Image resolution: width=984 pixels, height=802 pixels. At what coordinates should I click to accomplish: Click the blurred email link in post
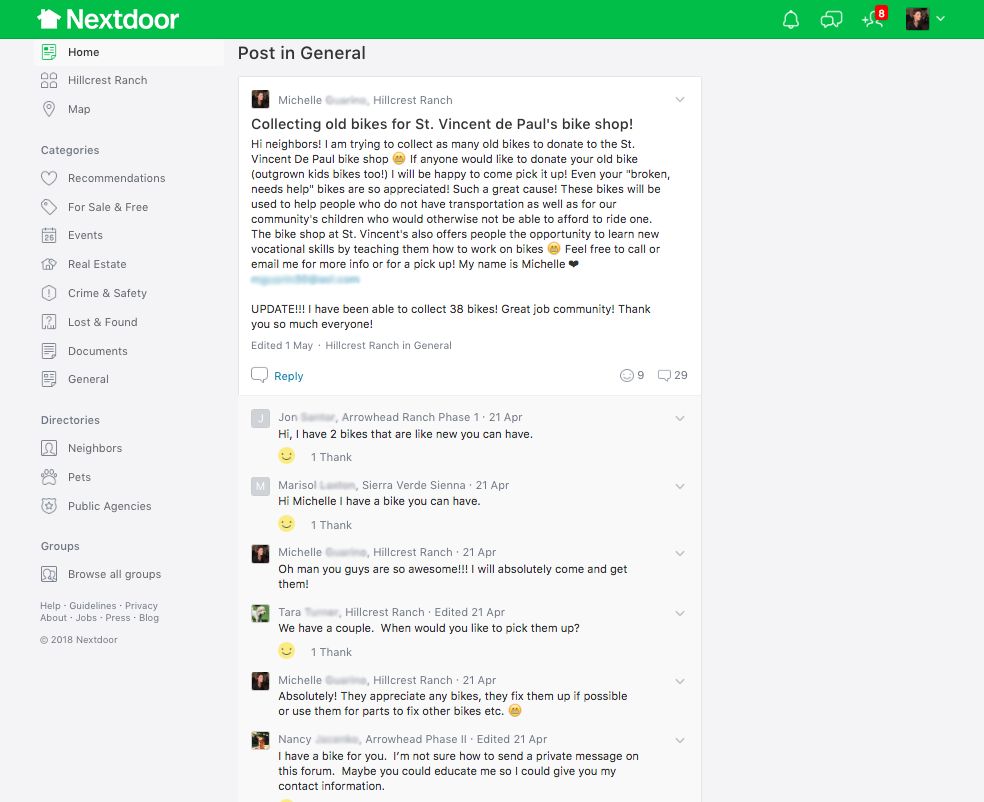click(x=305, y=279)
